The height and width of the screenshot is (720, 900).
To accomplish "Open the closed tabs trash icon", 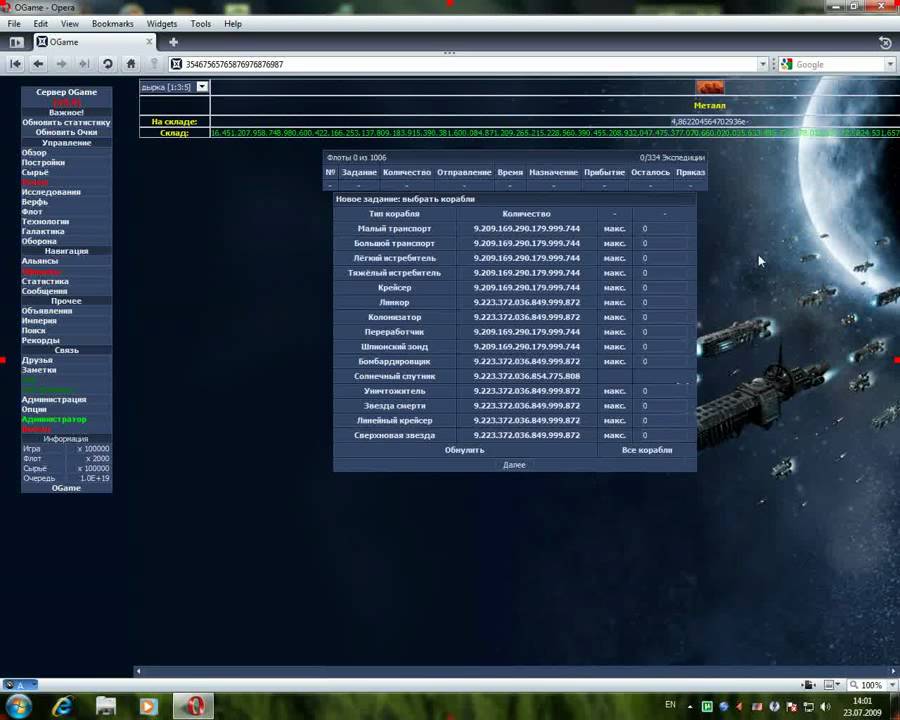I will point(885,42).
